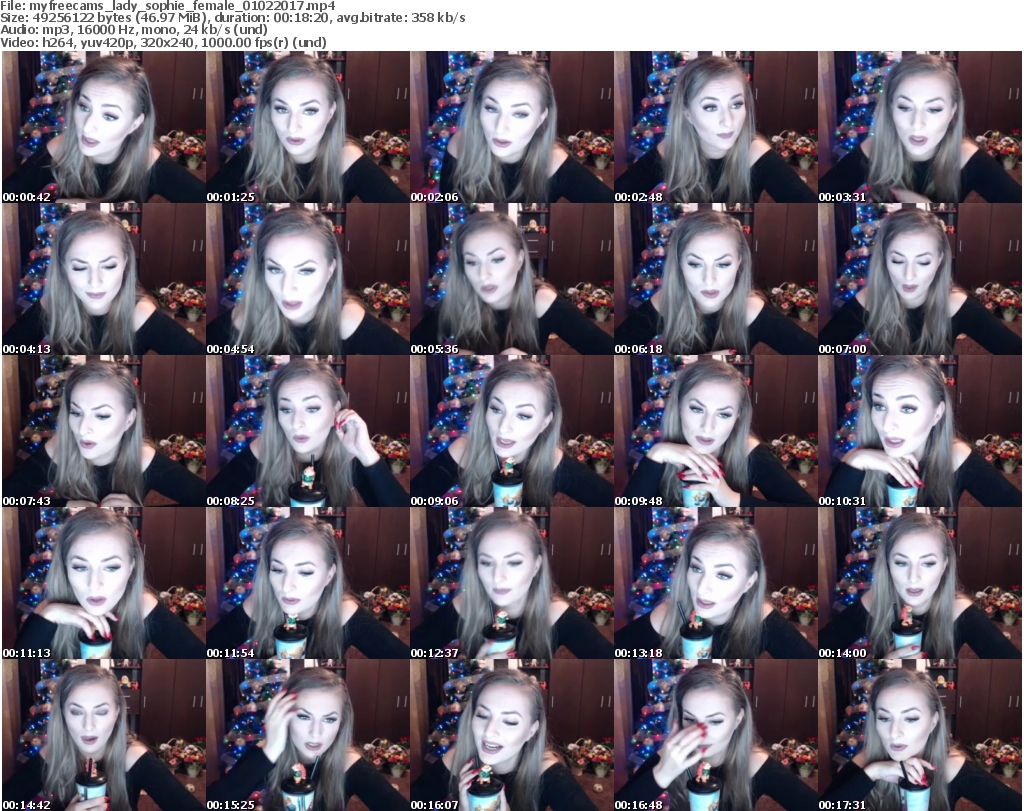
Task: Click the thumbnail frame stamped 00:04:13
Action: [x=104, y=279]
